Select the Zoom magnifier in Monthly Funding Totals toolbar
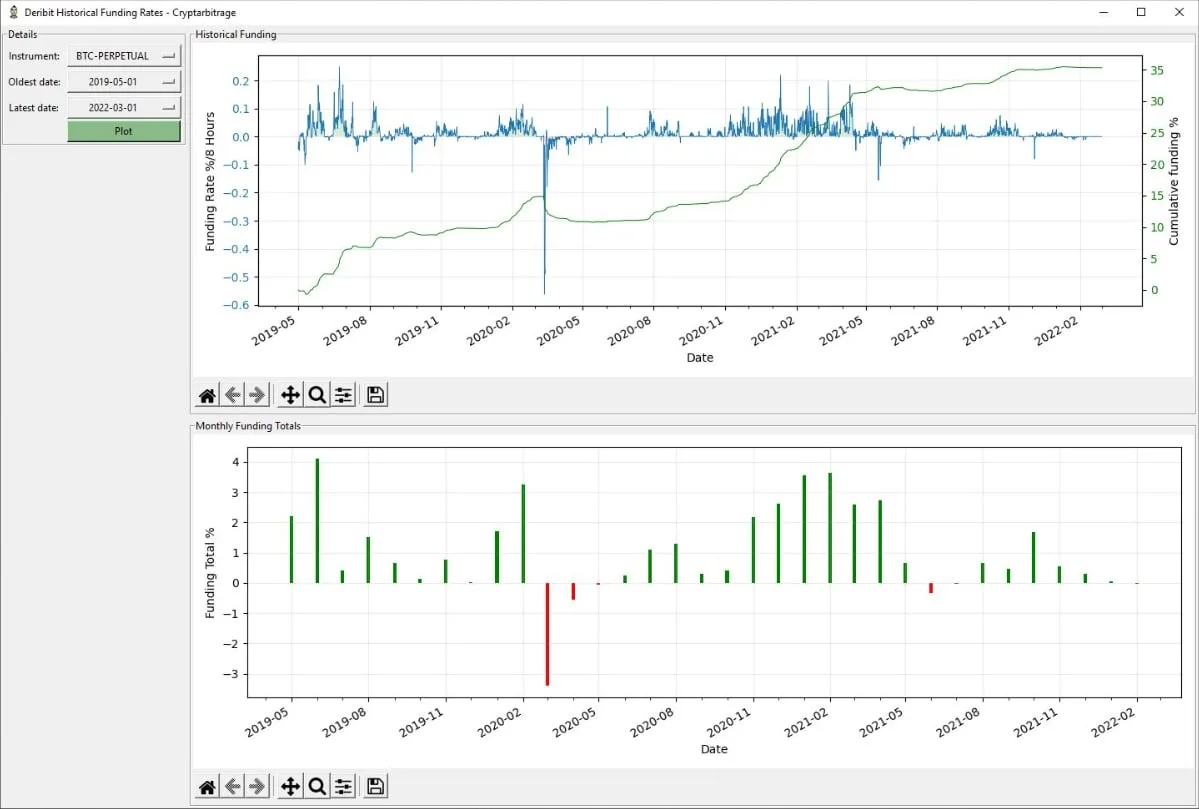Viewport: 1199px width, 809px height. click(x=317, y=787)
